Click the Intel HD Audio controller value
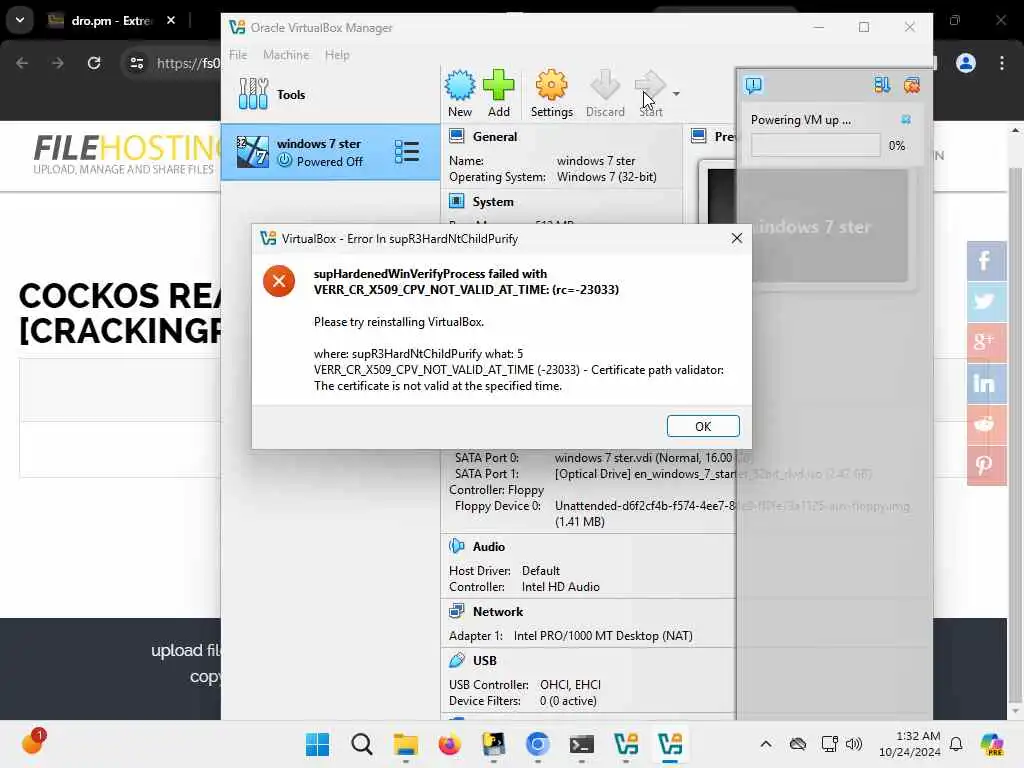 [560, 587]
